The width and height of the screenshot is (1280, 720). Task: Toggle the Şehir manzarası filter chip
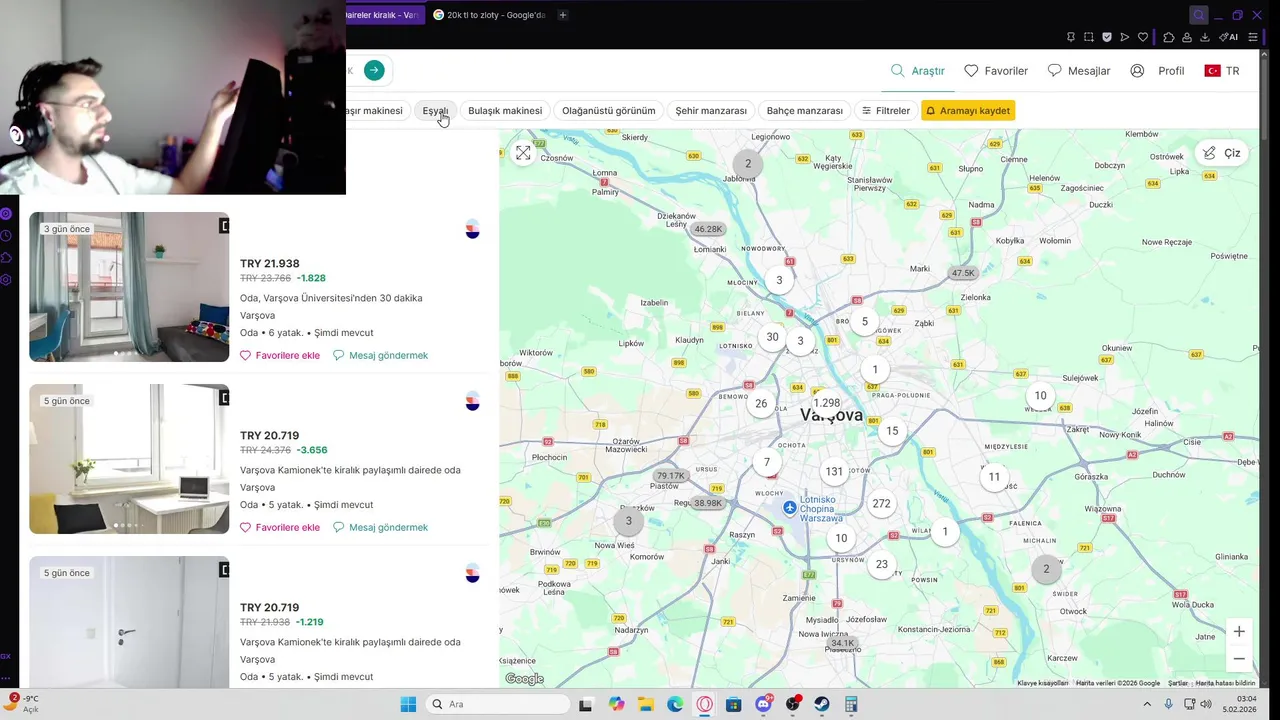[x=711, y=111]
